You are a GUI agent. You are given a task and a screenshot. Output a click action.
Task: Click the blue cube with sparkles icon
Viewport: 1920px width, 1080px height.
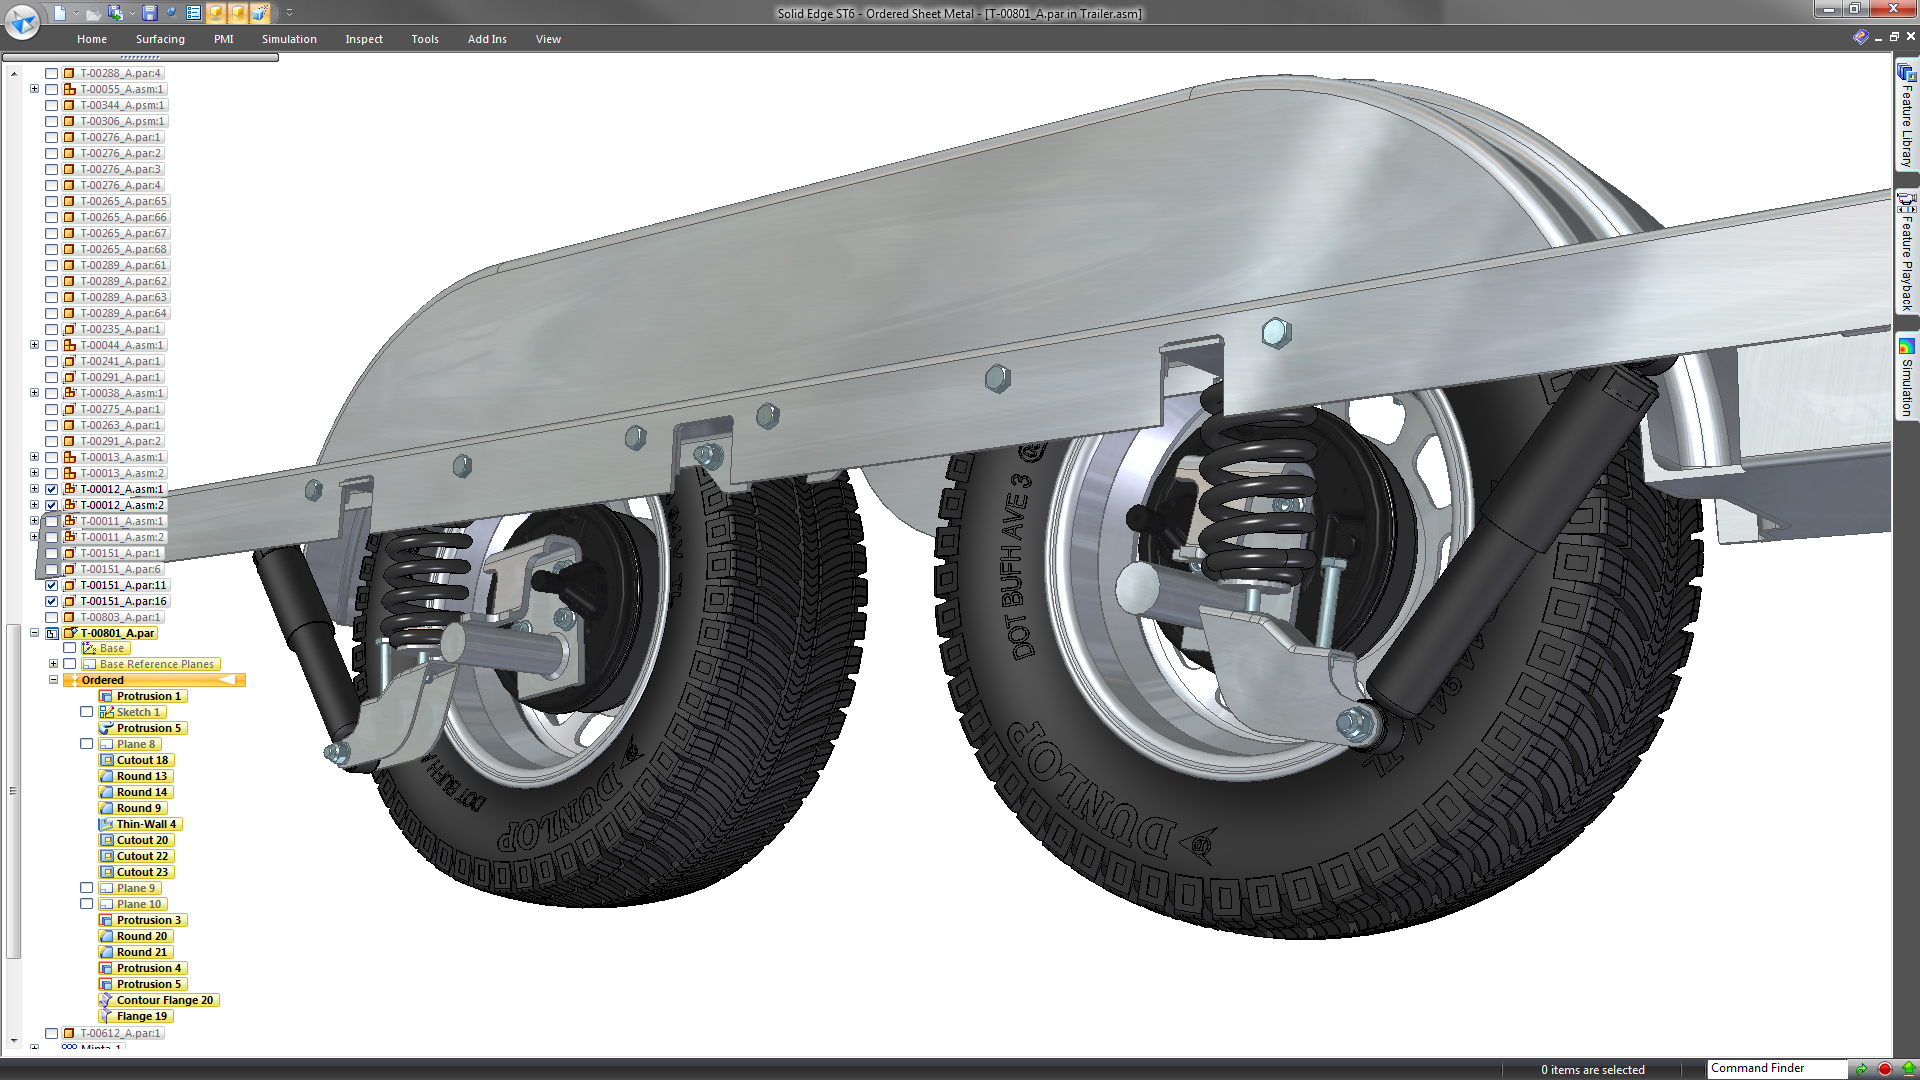260,13
